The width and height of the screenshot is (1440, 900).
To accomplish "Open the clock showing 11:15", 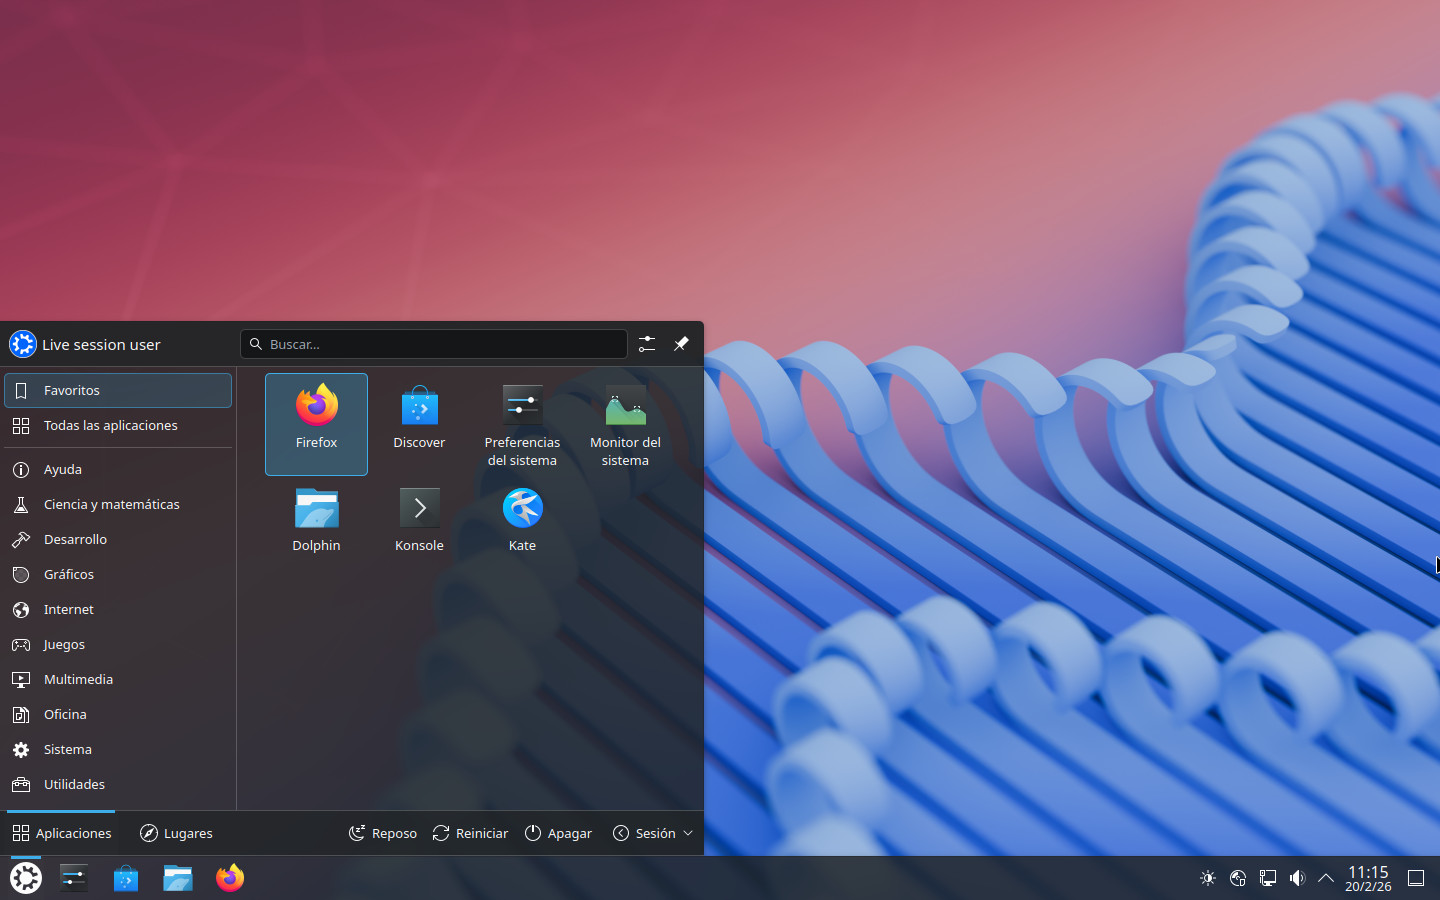I will [1368, 878].
